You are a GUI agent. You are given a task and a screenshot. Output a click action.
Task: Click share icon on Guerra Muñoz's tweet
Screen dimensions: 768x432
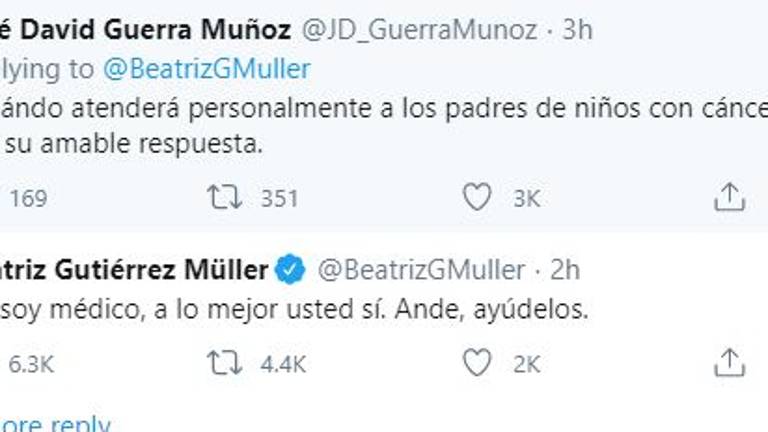tap(730, 198)
